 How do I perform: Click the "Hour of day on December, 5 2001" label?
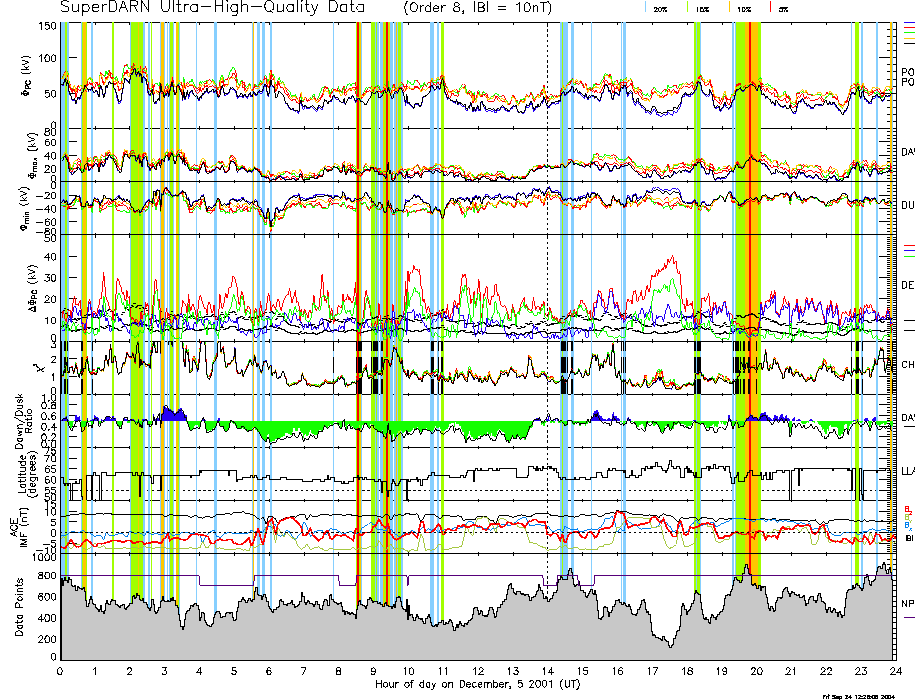click(478, 684)
